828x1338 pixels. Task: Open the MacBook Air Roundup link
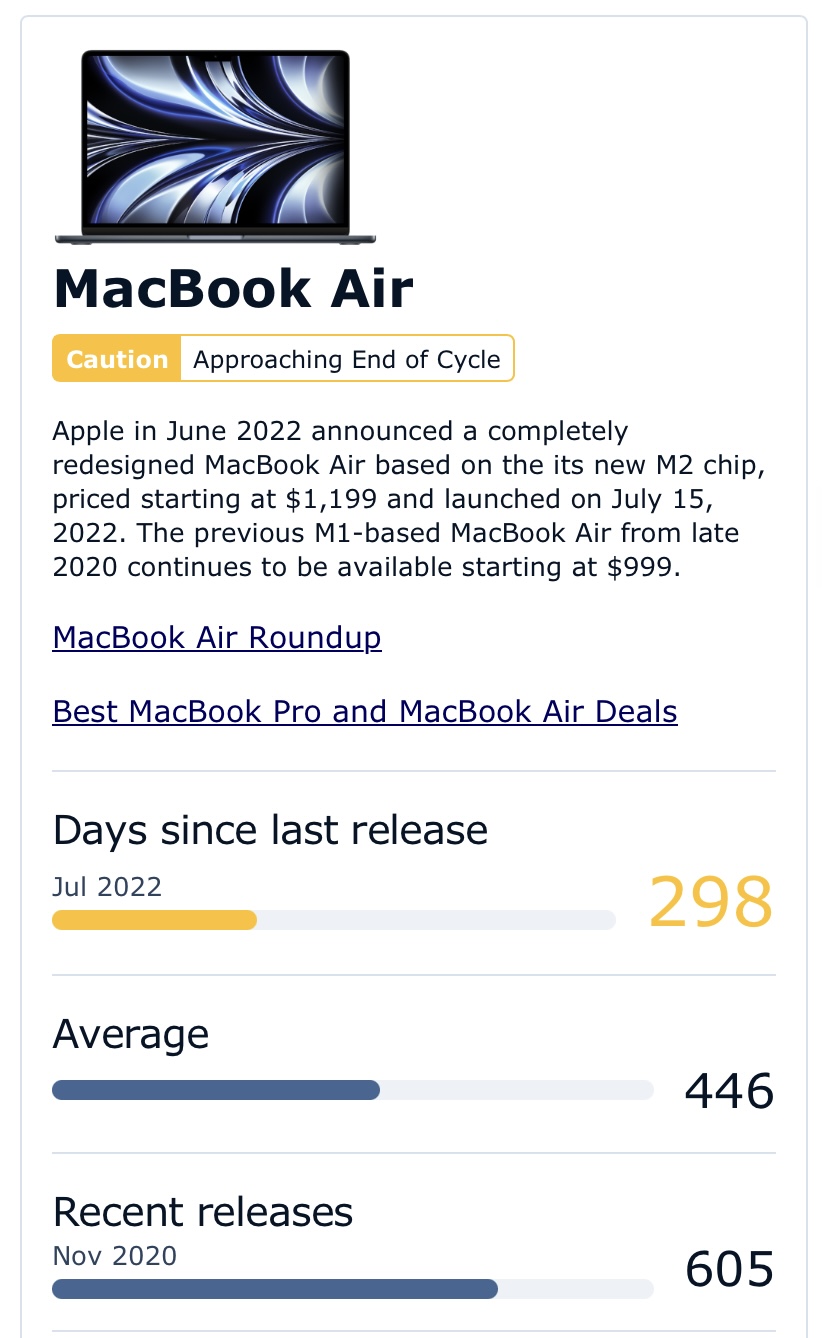click(x=217, y=637)
